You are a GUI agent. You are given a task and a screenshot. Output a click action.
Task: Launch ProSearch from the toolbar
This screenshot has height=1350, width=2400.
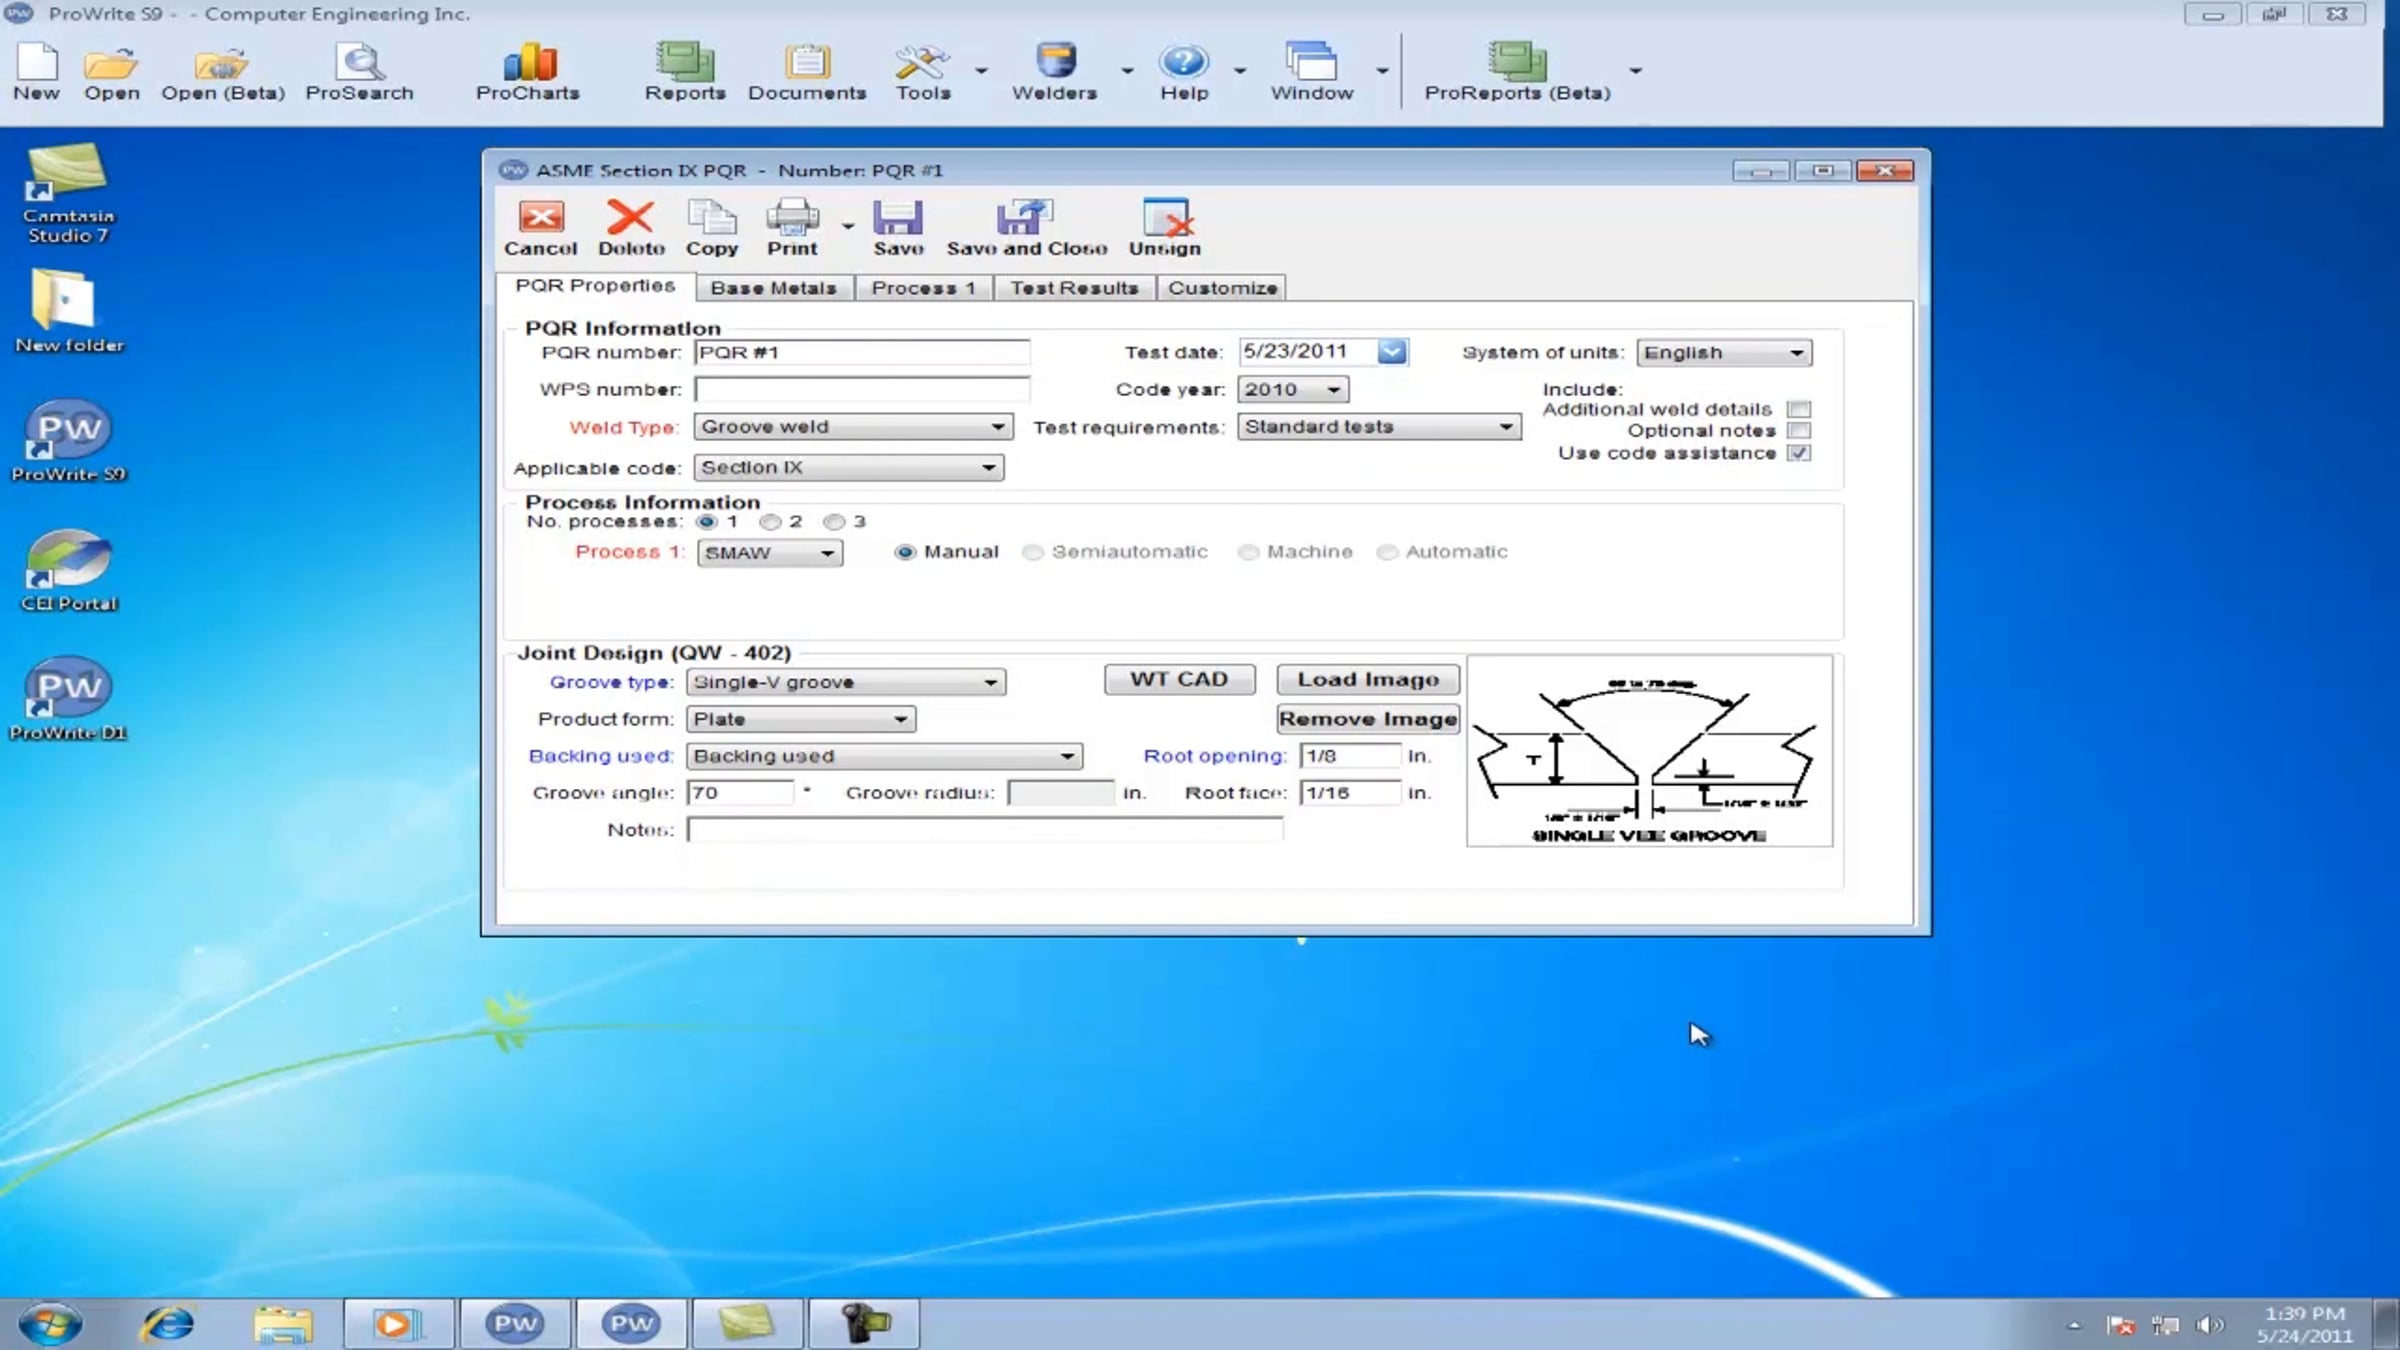(x=359, y=72)
